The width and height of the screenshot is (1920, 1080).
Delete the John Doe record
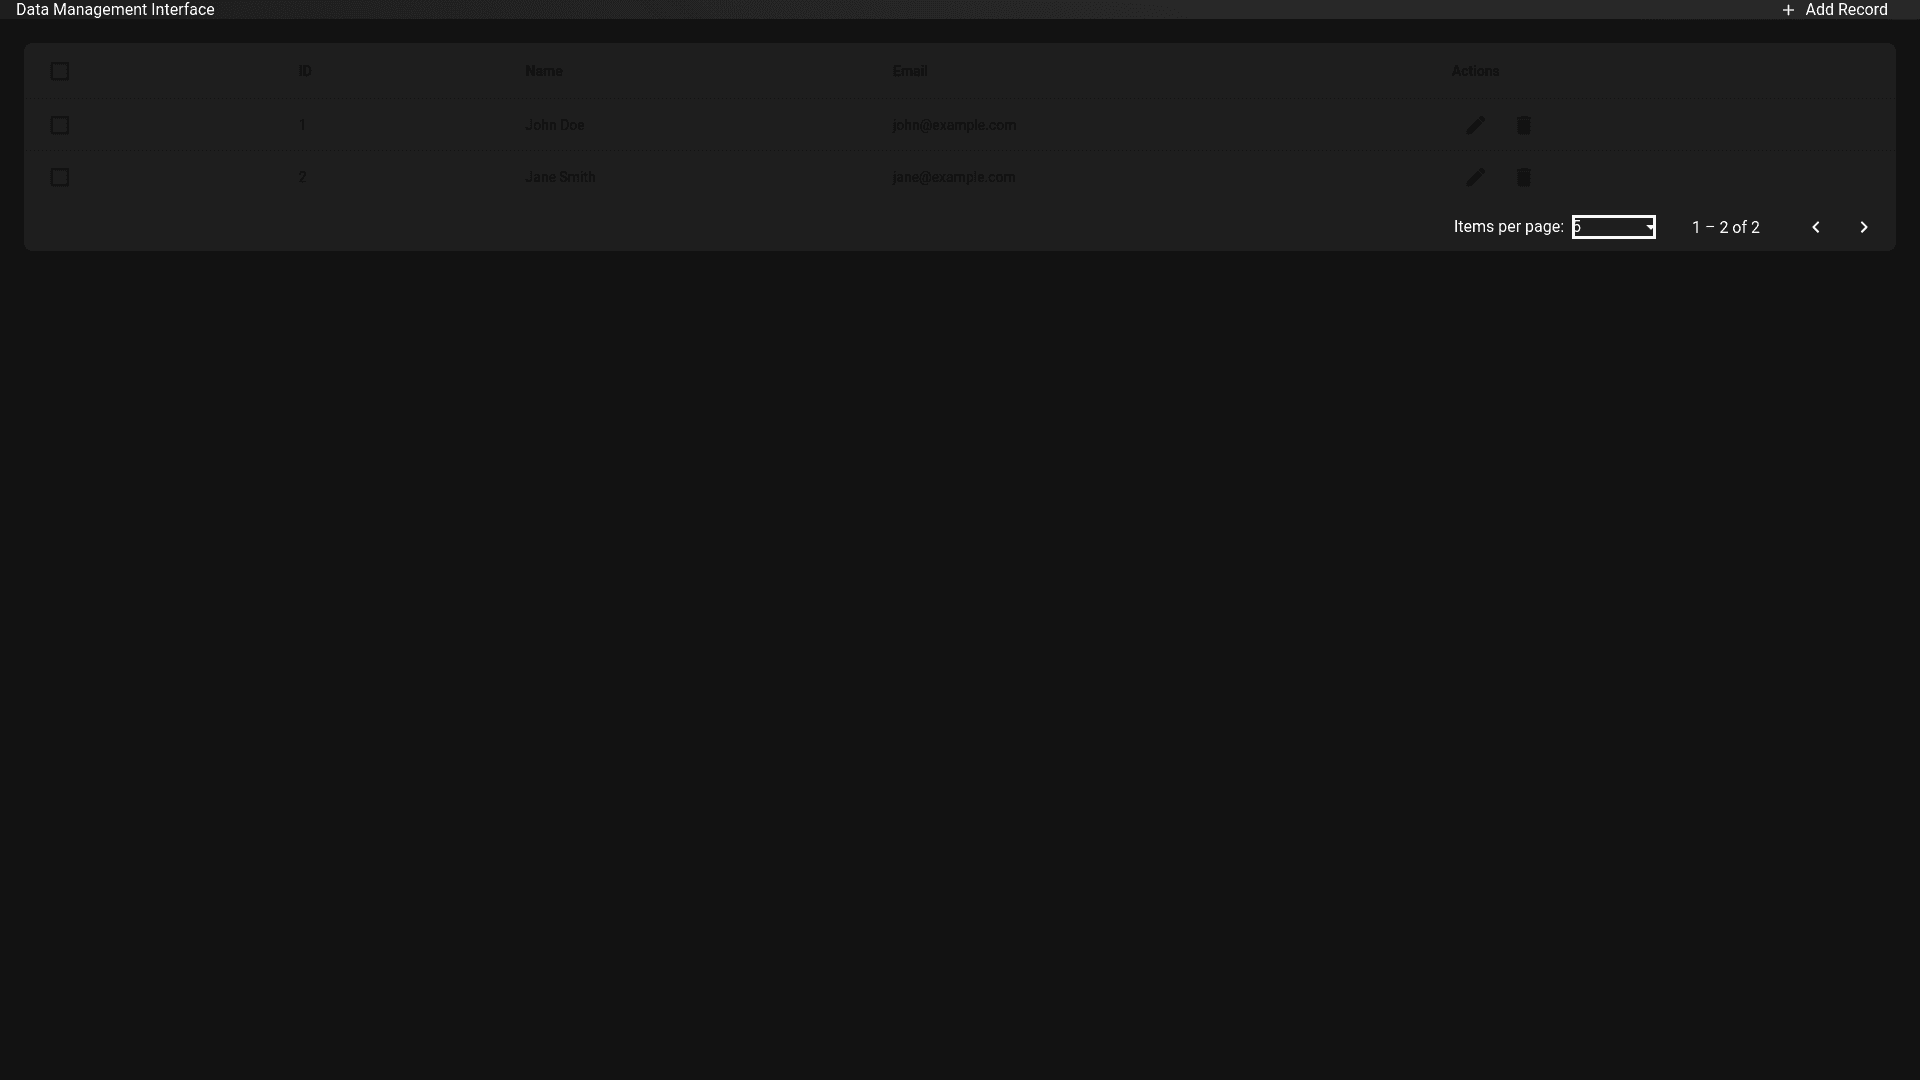1523,125
